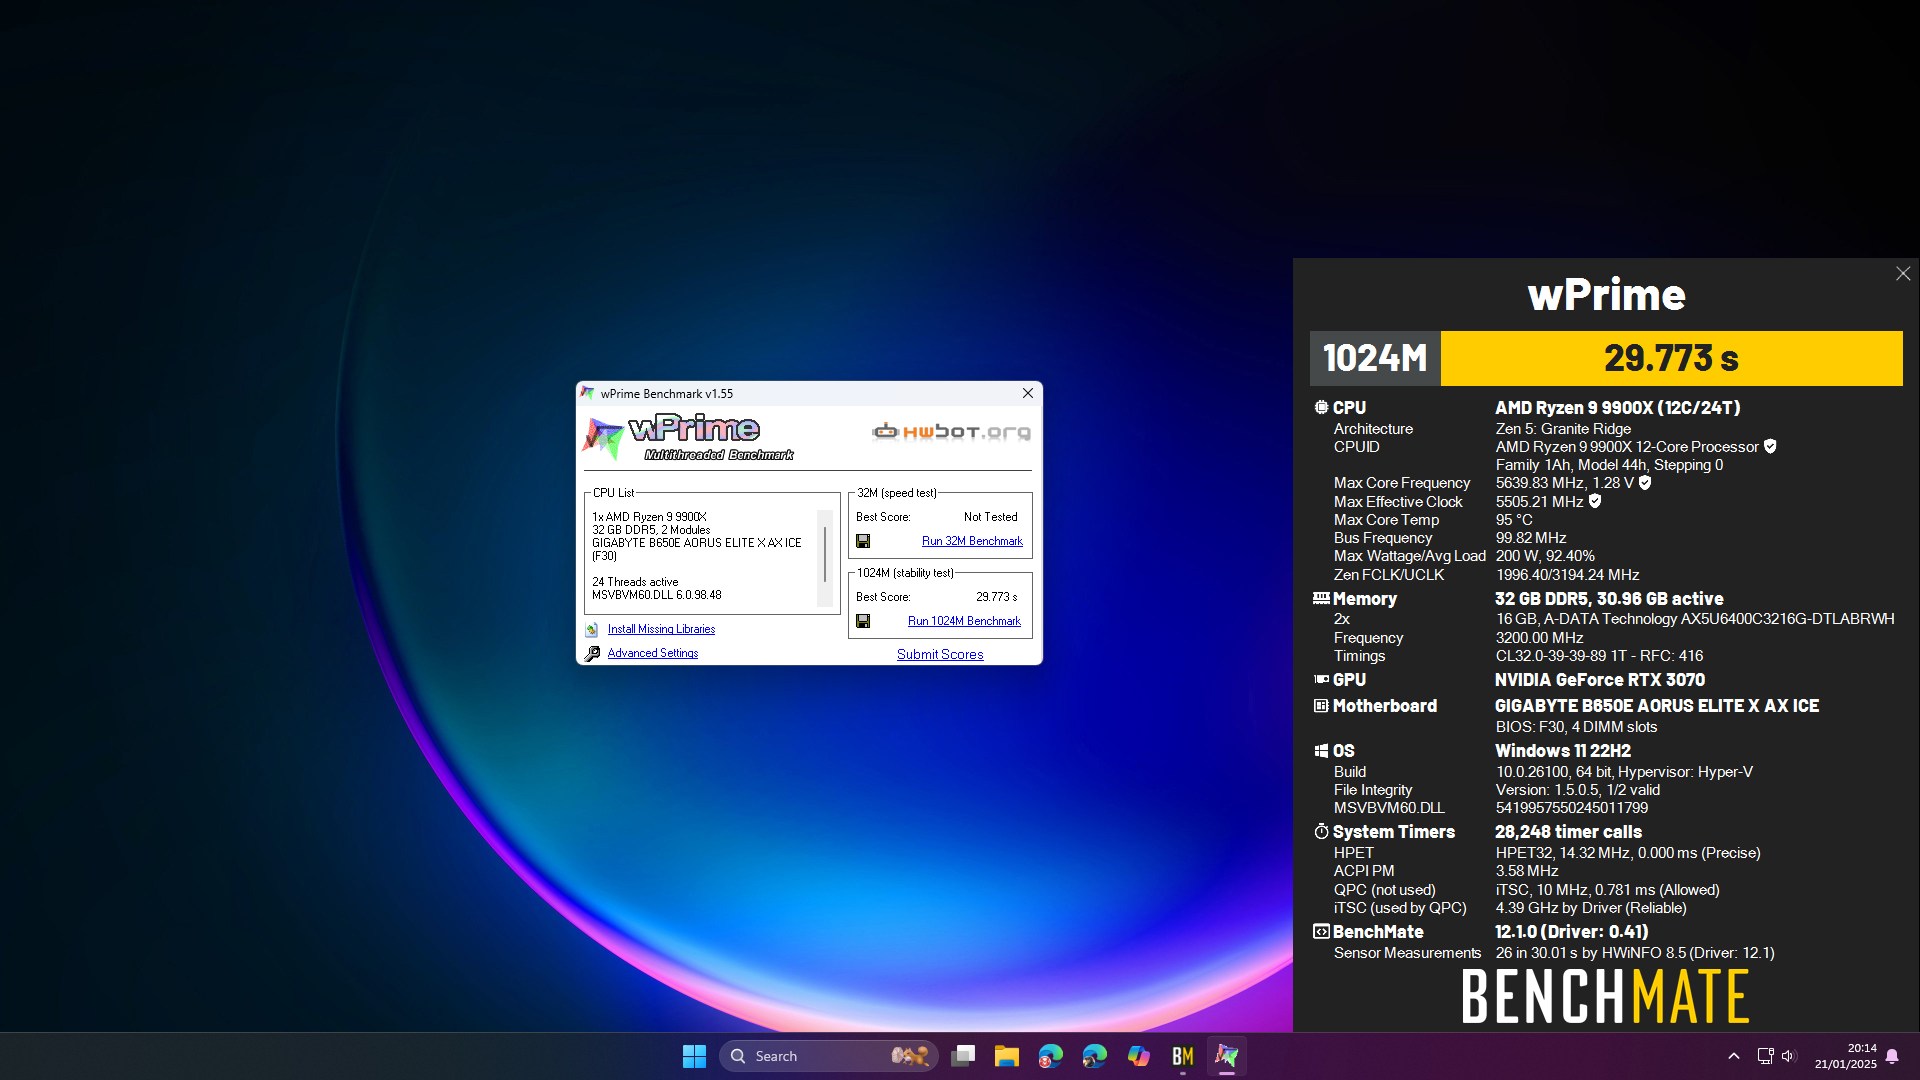The height and width of the screenshot is (1080, 1920).
Task: Click the BENCHMATE logo at panel bottom
Action: pos(1605,996)
